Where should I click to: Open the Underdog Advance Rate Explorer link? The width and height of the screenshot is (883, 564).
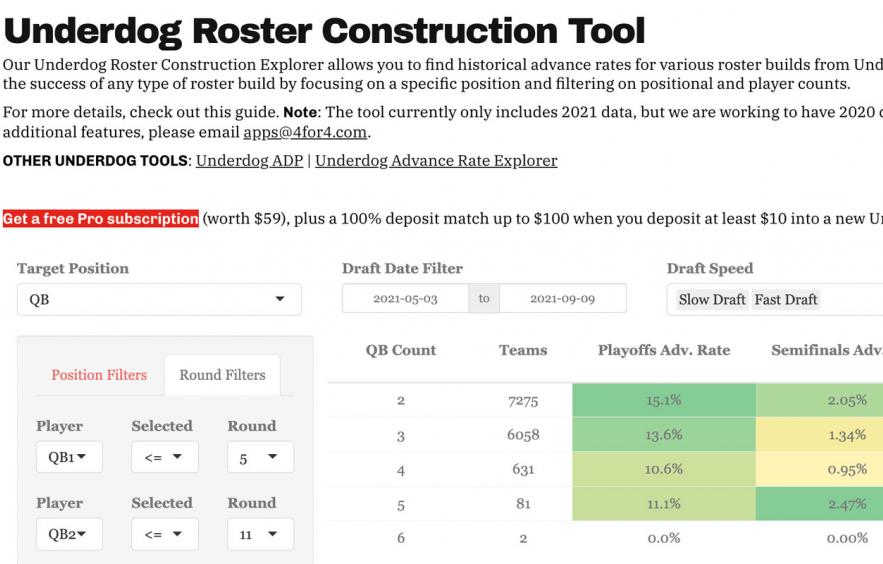[x=436, y=160]
